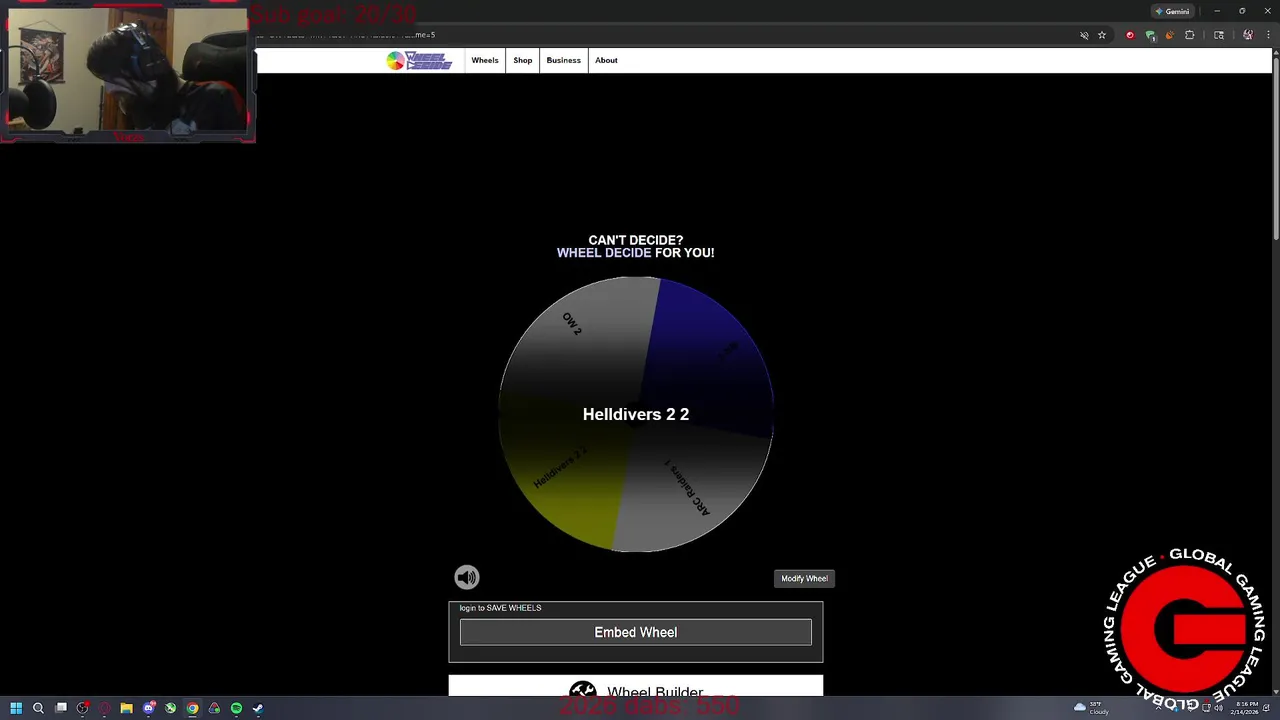Open the tab search side panel icon
Viewport: 1280px width, 720px height.
(1218, 35)
